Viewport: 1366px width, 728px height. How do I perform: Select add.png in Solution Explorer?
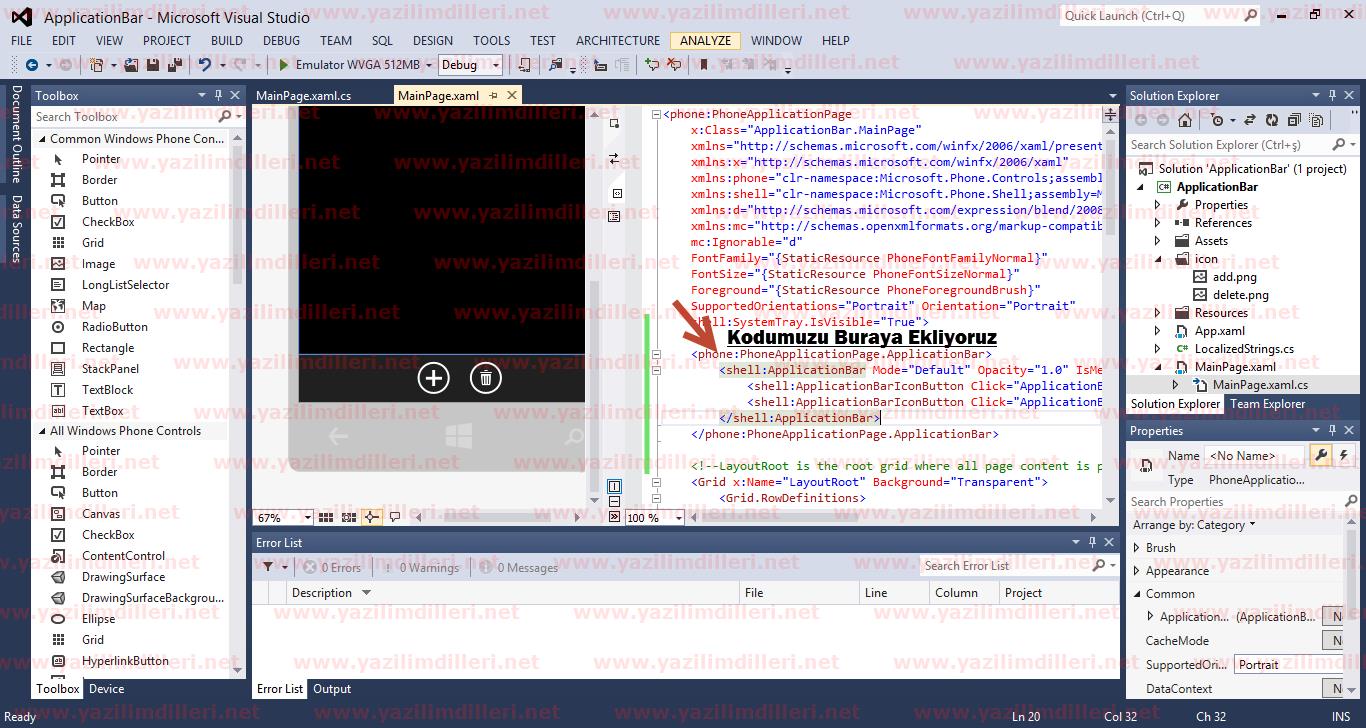[1234, 277]
